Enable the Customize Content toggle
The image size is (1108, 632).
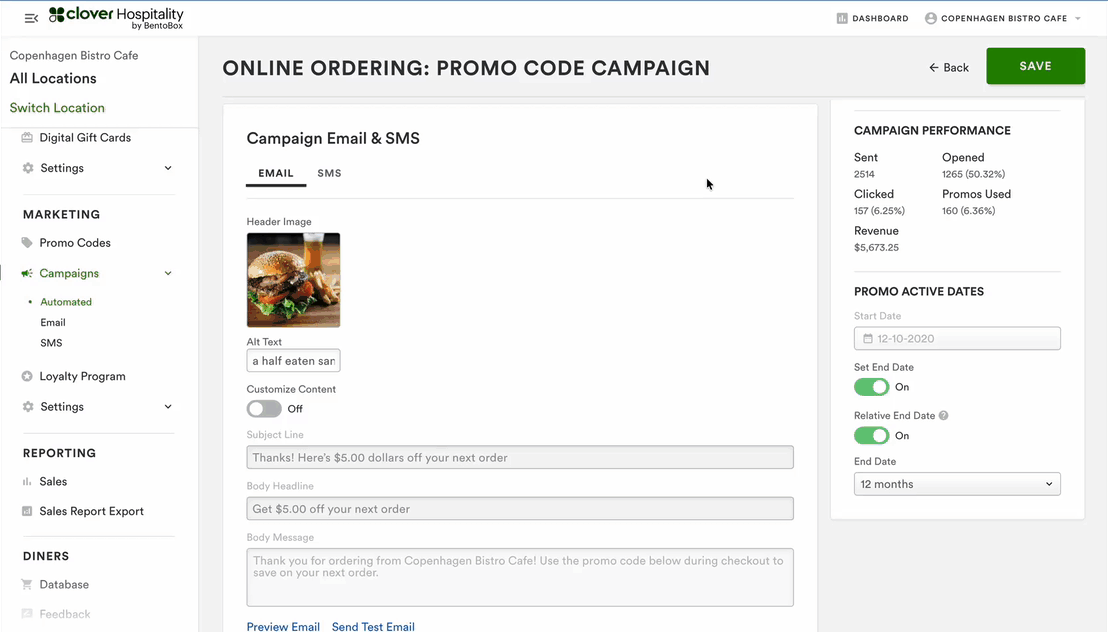[264, 409]
